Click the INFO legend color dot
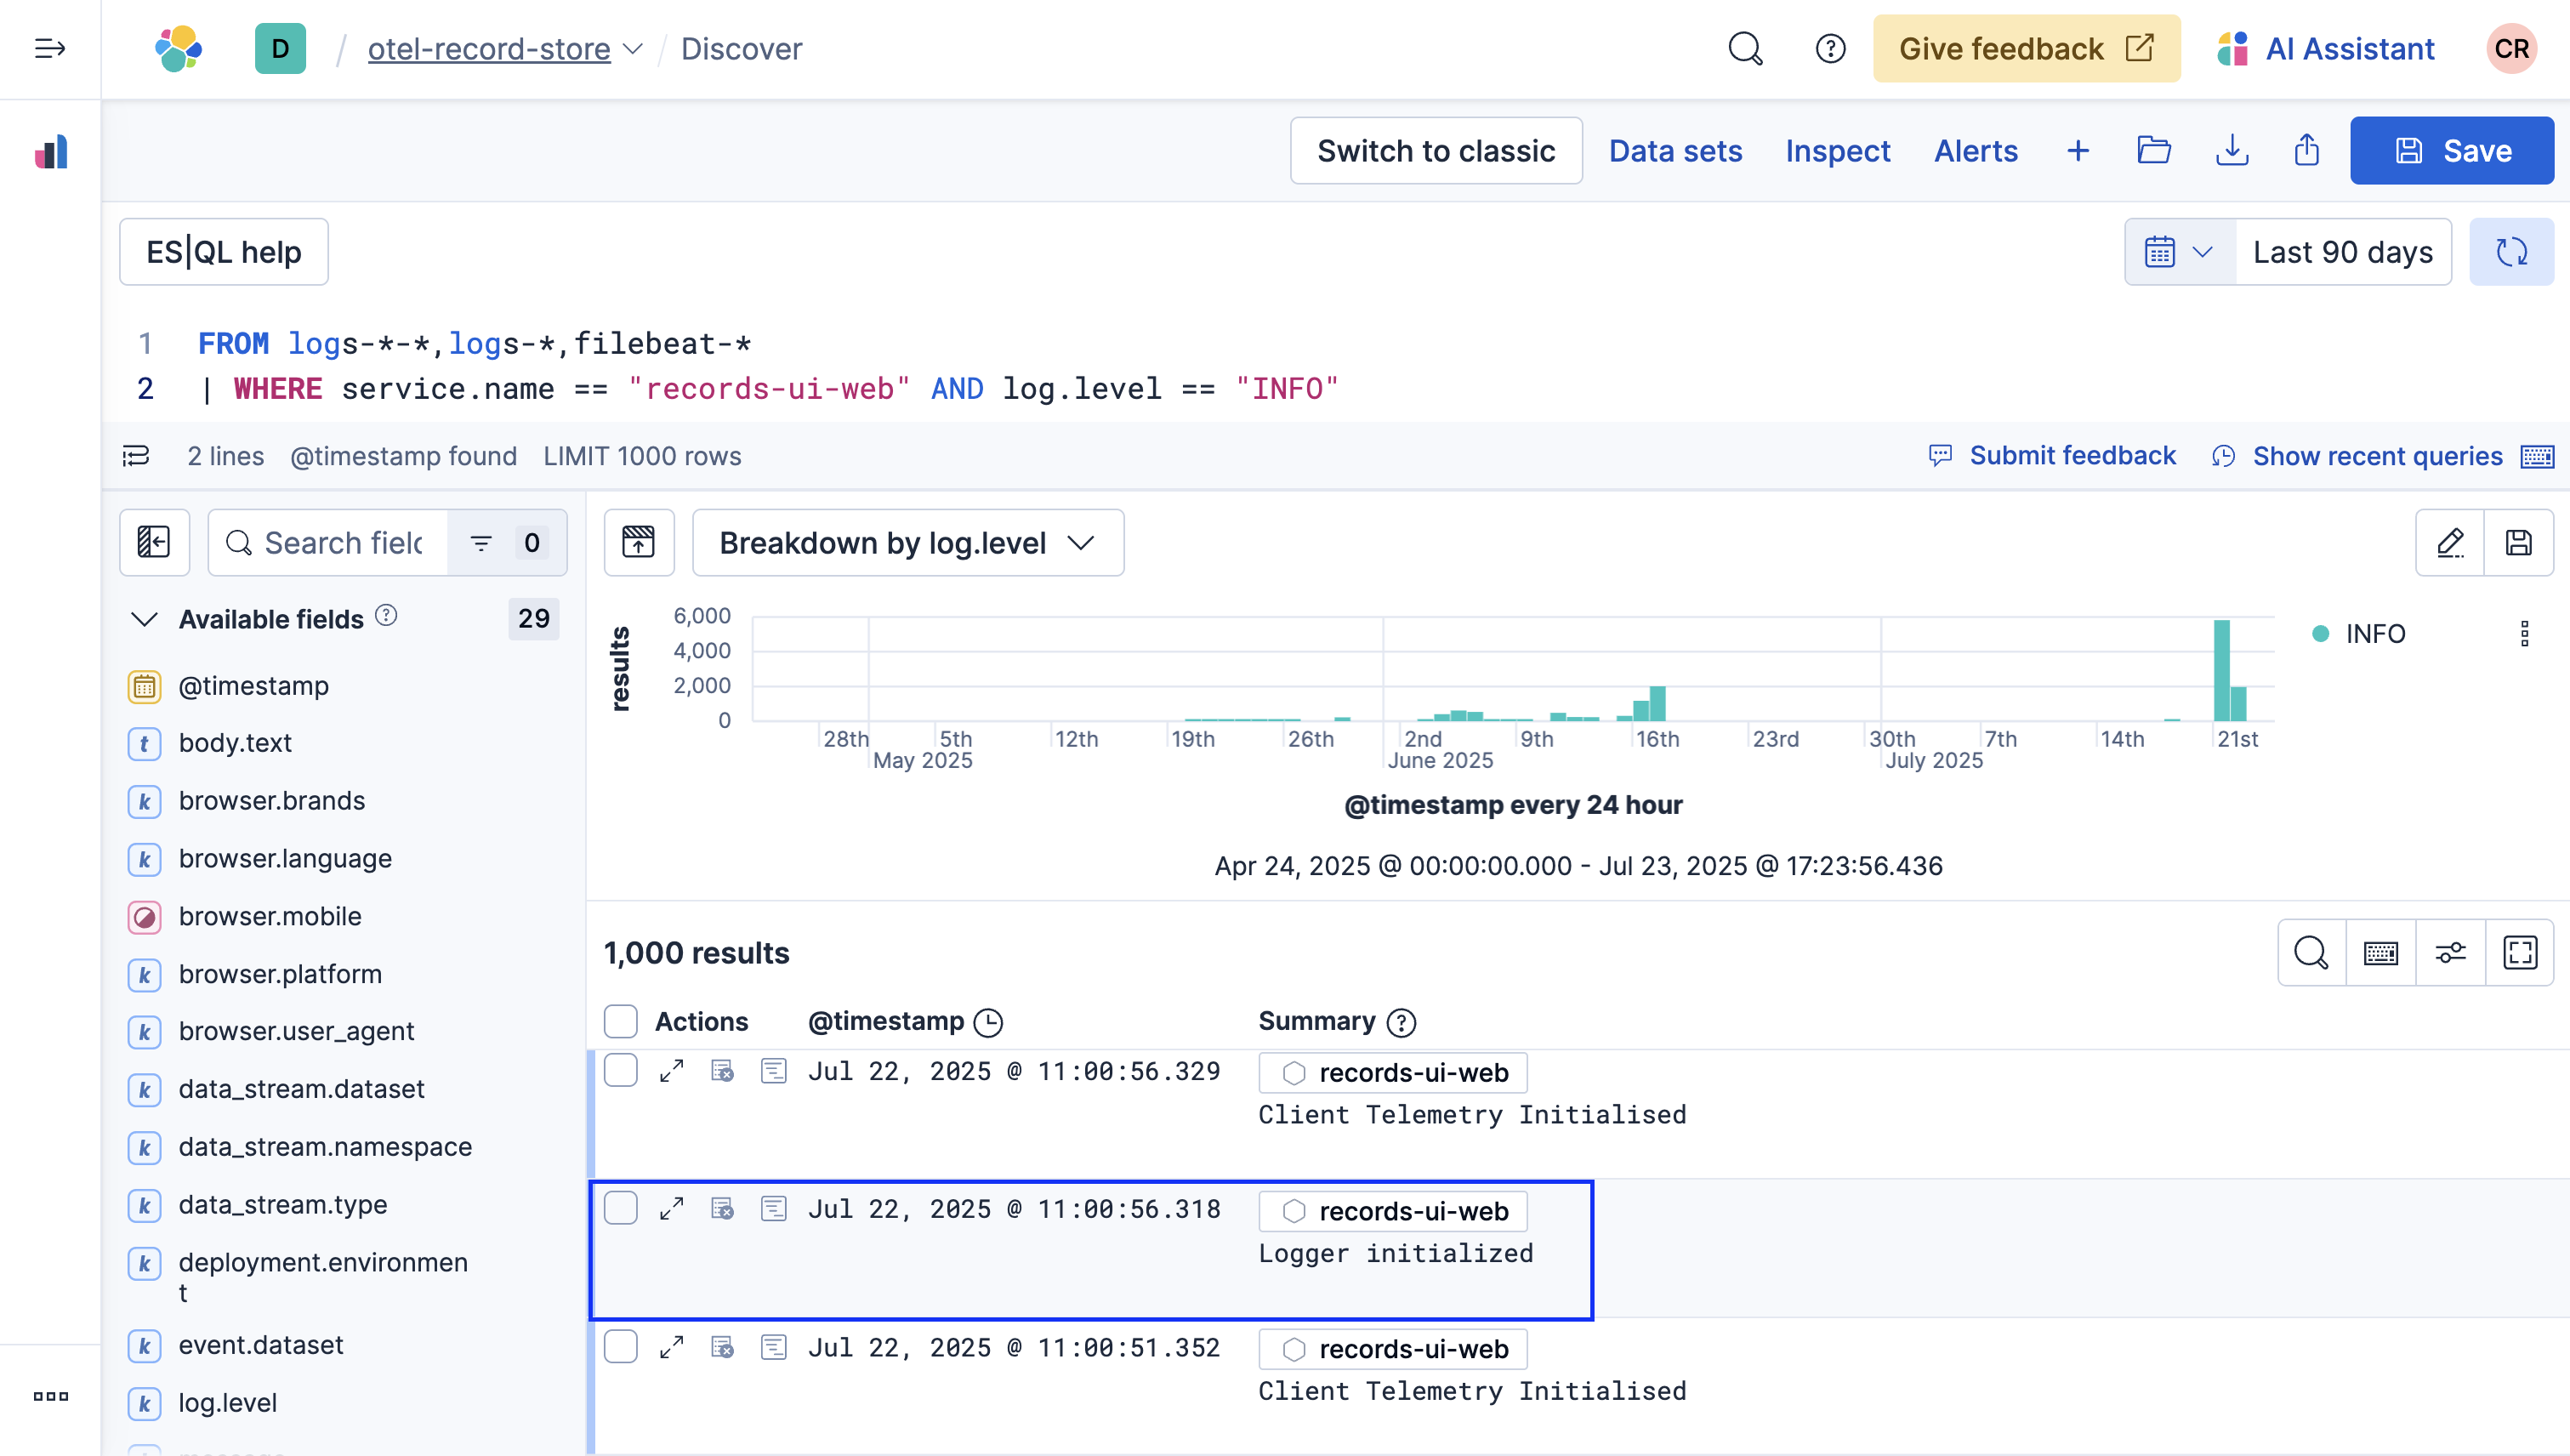Viewport: 2570px width, 1456px height. point(2320,634)
